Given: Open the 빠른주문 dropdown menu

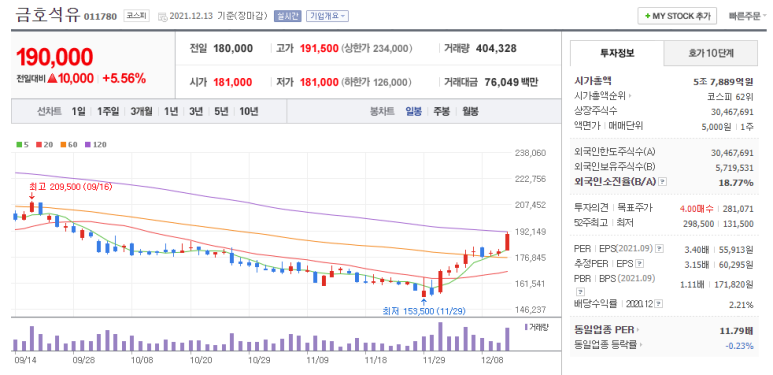Looking at the screenshot, I should point(747,16).
